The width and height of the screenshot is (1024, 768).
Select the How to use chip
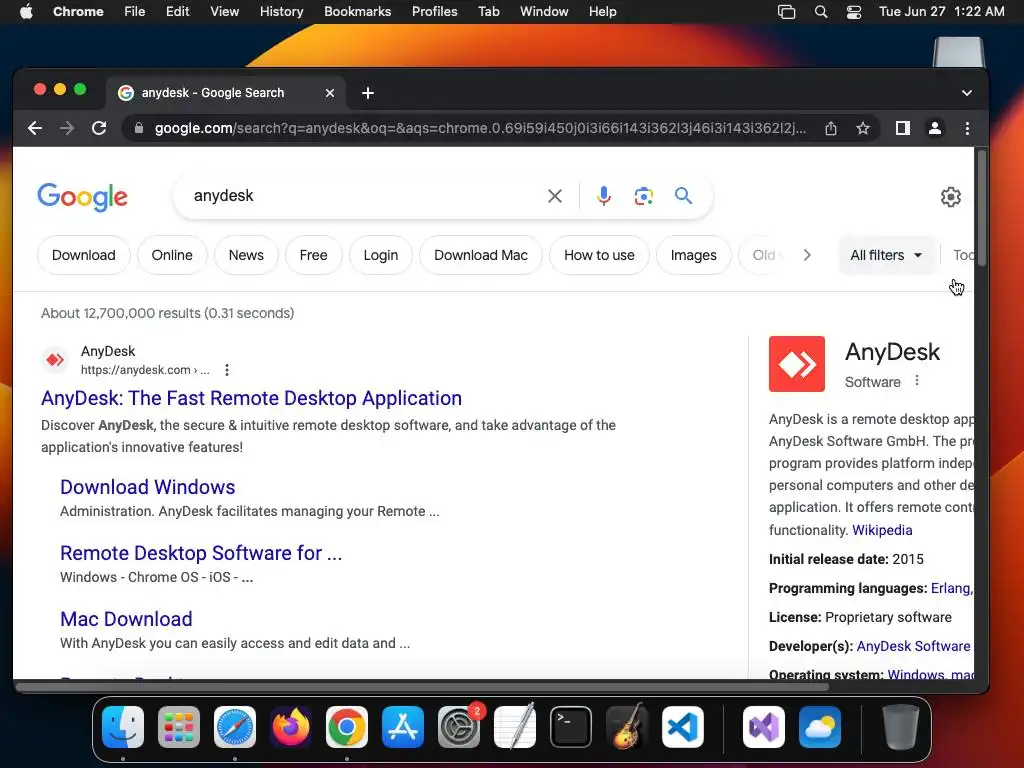(599, 255)
